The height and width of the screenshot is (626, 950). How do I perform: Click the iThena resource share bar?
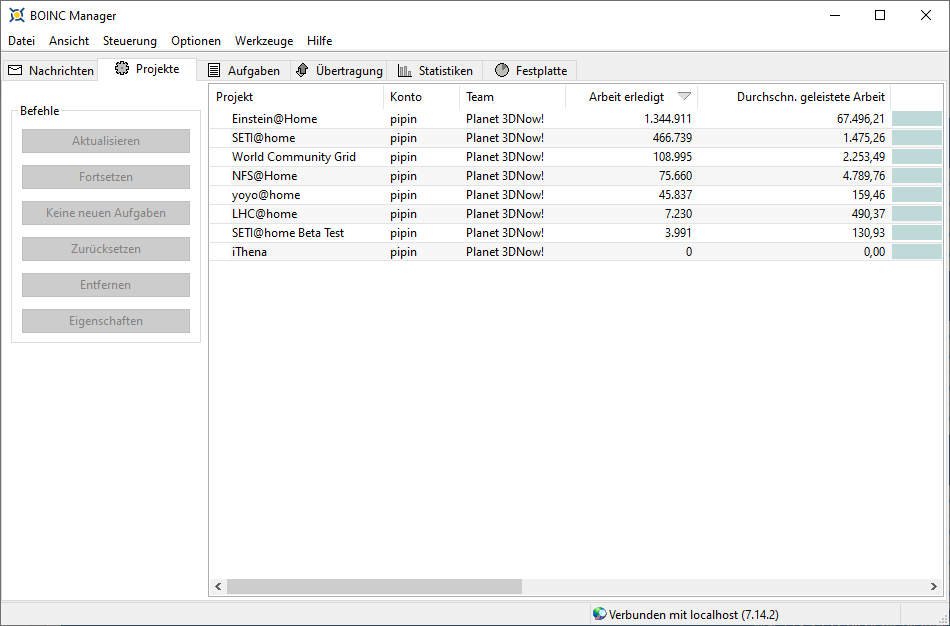pos(917,251)
